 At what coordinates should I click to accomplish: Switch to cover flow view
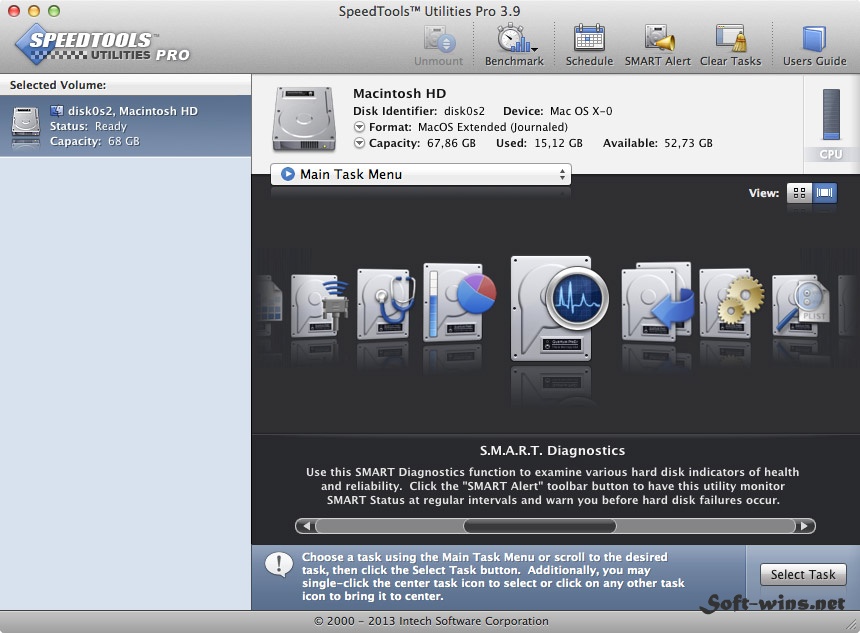coord(824,193)
